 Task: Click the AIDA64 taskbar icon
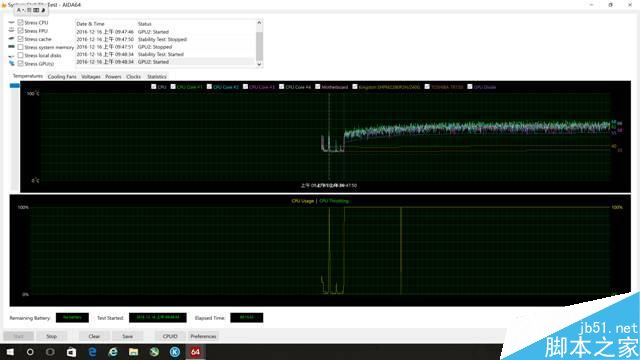196,352
